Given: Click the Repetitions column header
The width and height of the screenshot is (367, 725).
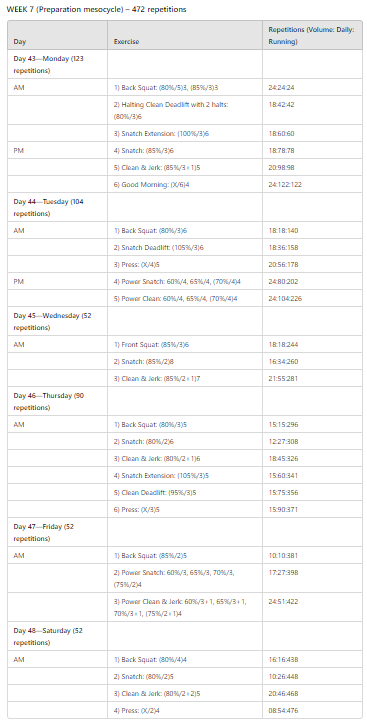Looking at the screenshot, I should (x=312, y=35).
